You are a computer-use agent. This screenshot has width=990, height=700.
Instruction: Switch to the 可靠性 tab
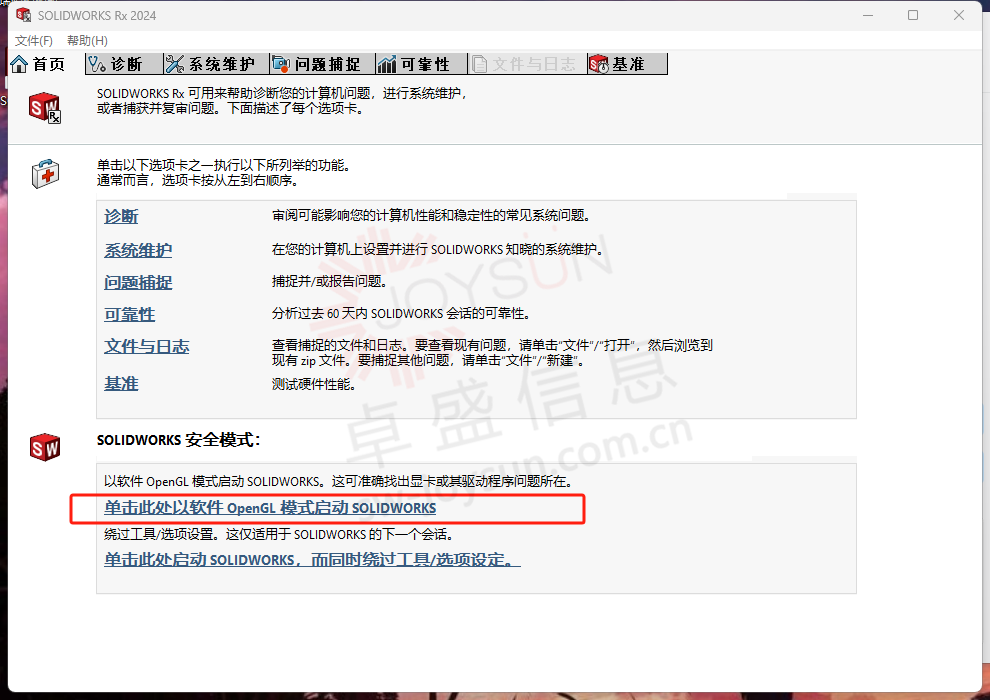(421, 64)
